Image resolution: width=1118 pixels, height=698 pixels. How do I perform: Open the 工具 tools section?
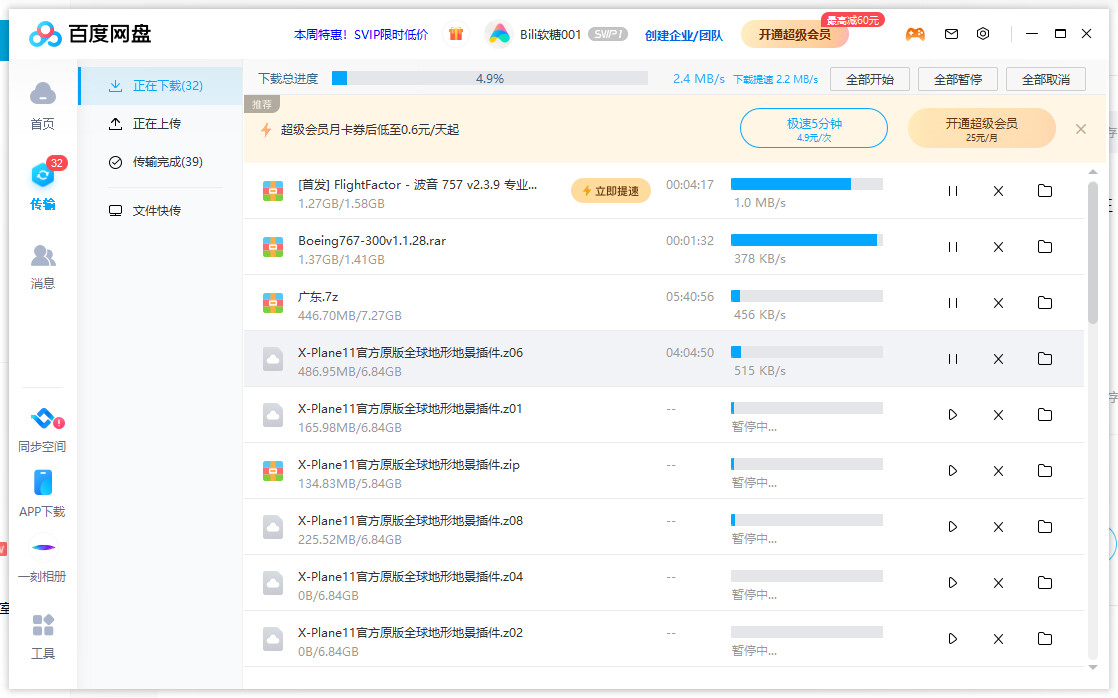coord(43,636)
